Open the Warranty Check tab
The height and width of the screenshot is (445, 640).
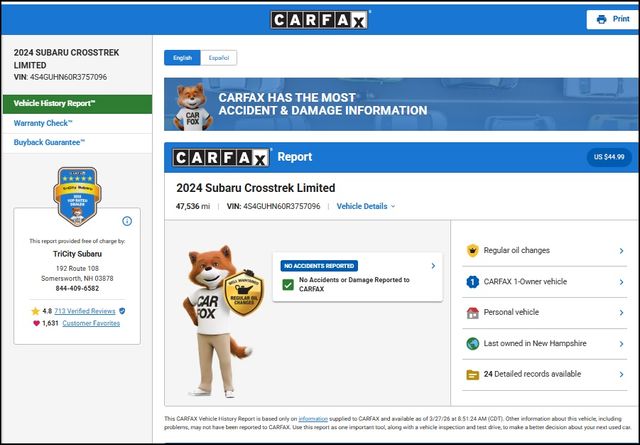pos(44,123)
